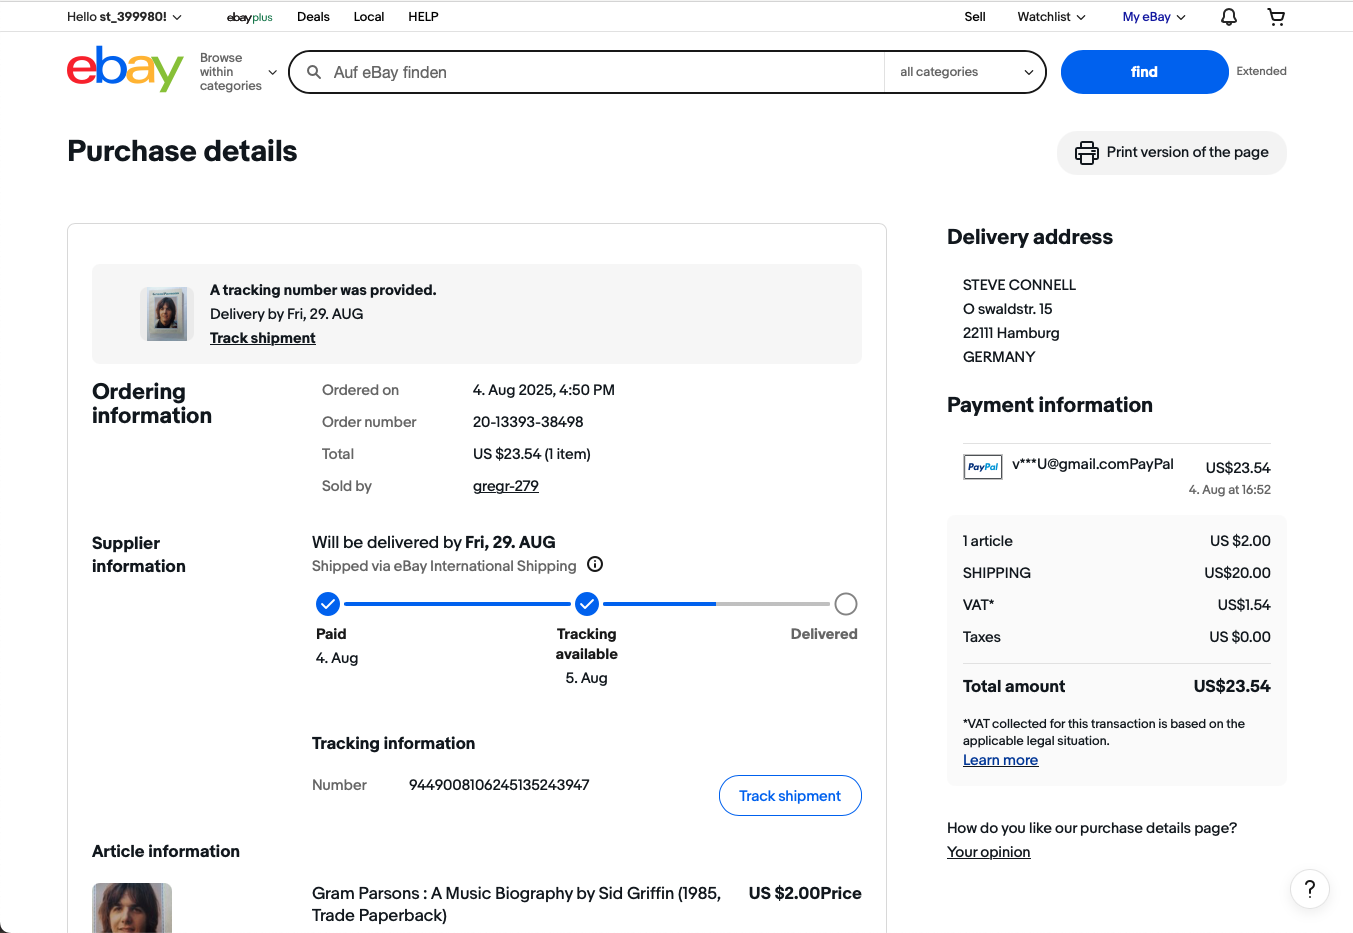
Task: Click the search magnifier icon
Action: (x=314, y=72)
